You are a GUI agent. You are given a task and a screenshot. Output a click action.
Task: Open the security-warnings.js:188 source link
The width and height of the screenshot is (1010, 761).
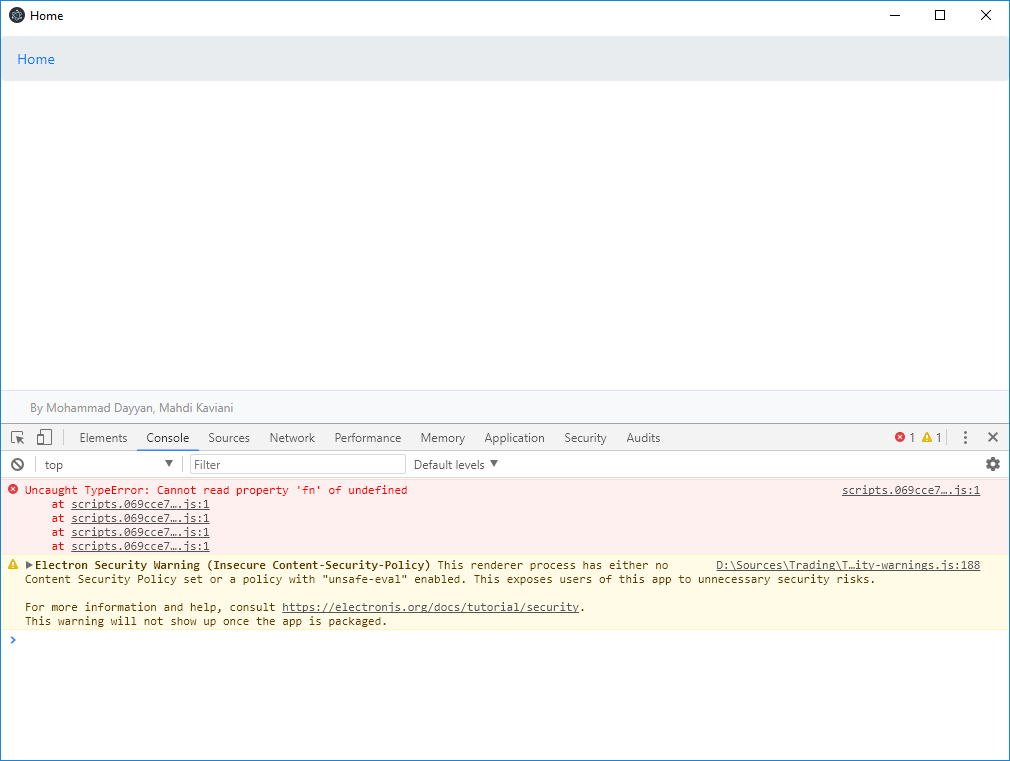(x=847, y=566)
